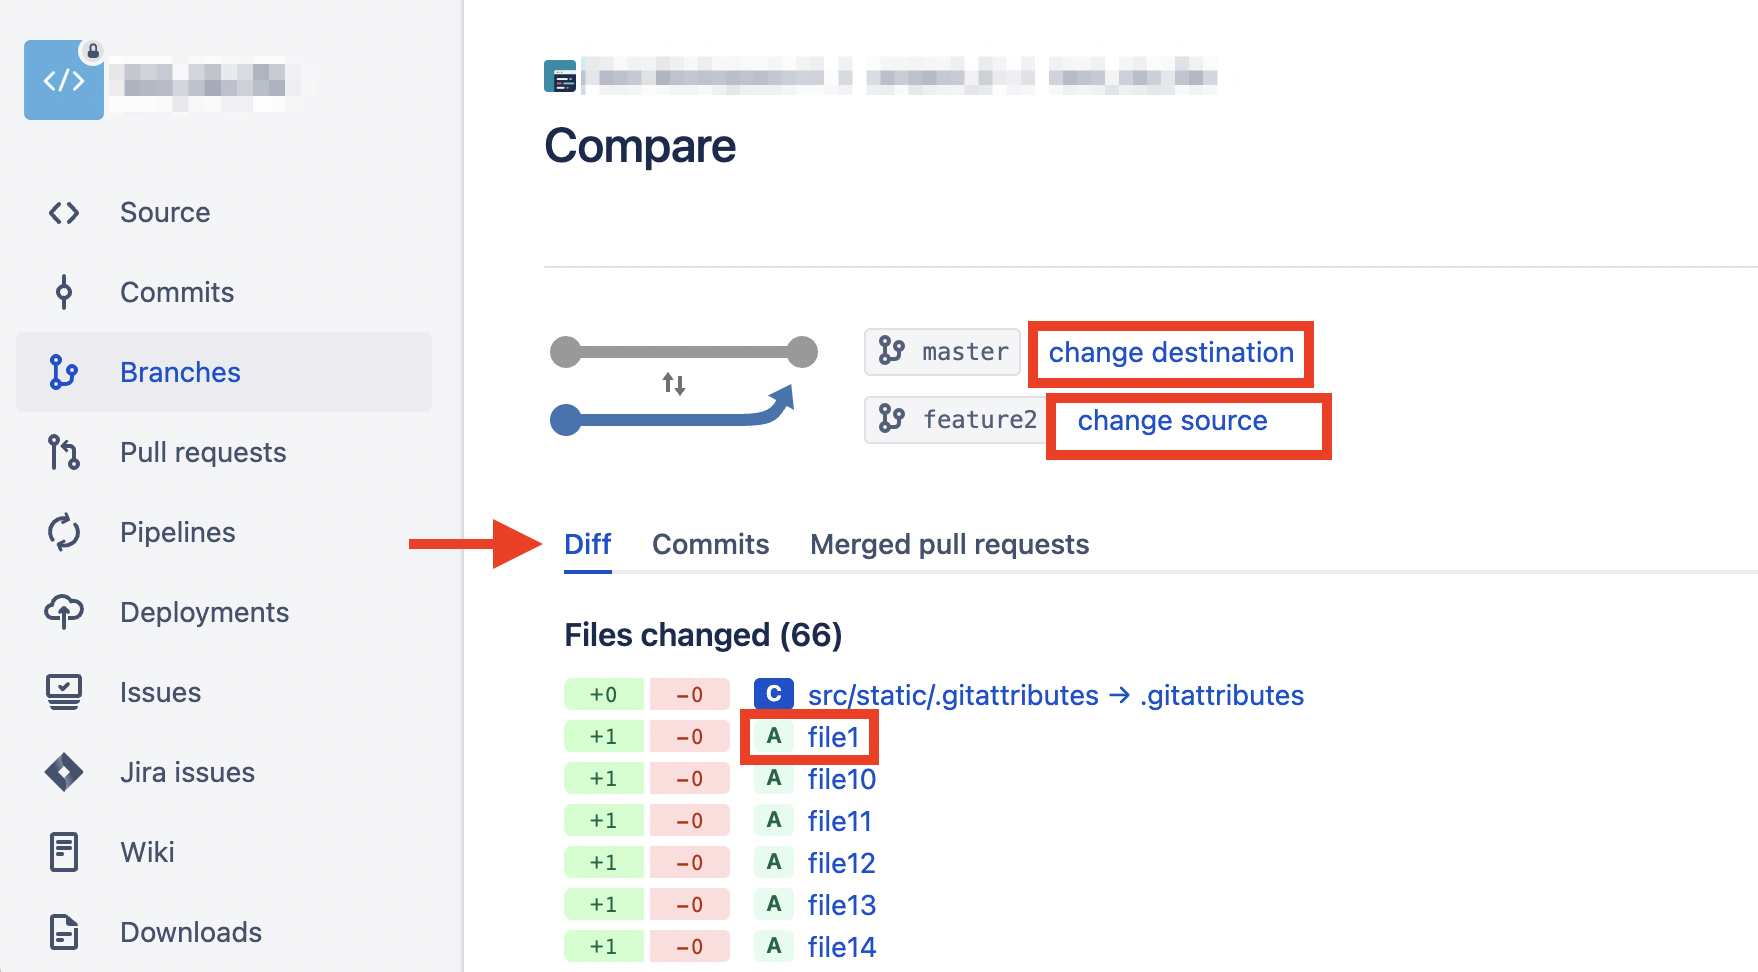This screenshot has width=1758, height=972.
Task: Click the repository avatar code icon
Action: coord(64,80)
